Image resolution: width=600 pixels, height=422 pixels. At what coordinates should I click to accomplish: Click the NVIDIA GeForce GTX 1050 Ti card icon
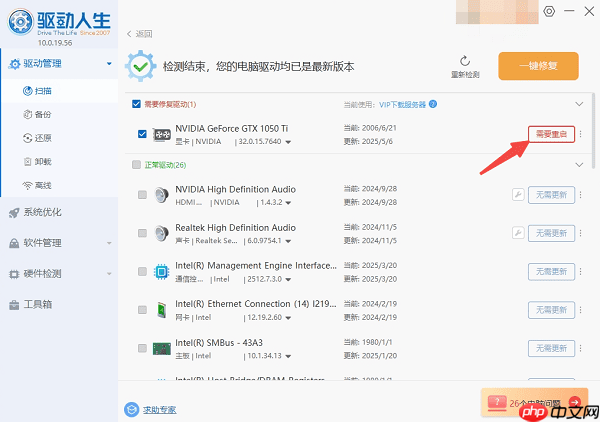161,134
